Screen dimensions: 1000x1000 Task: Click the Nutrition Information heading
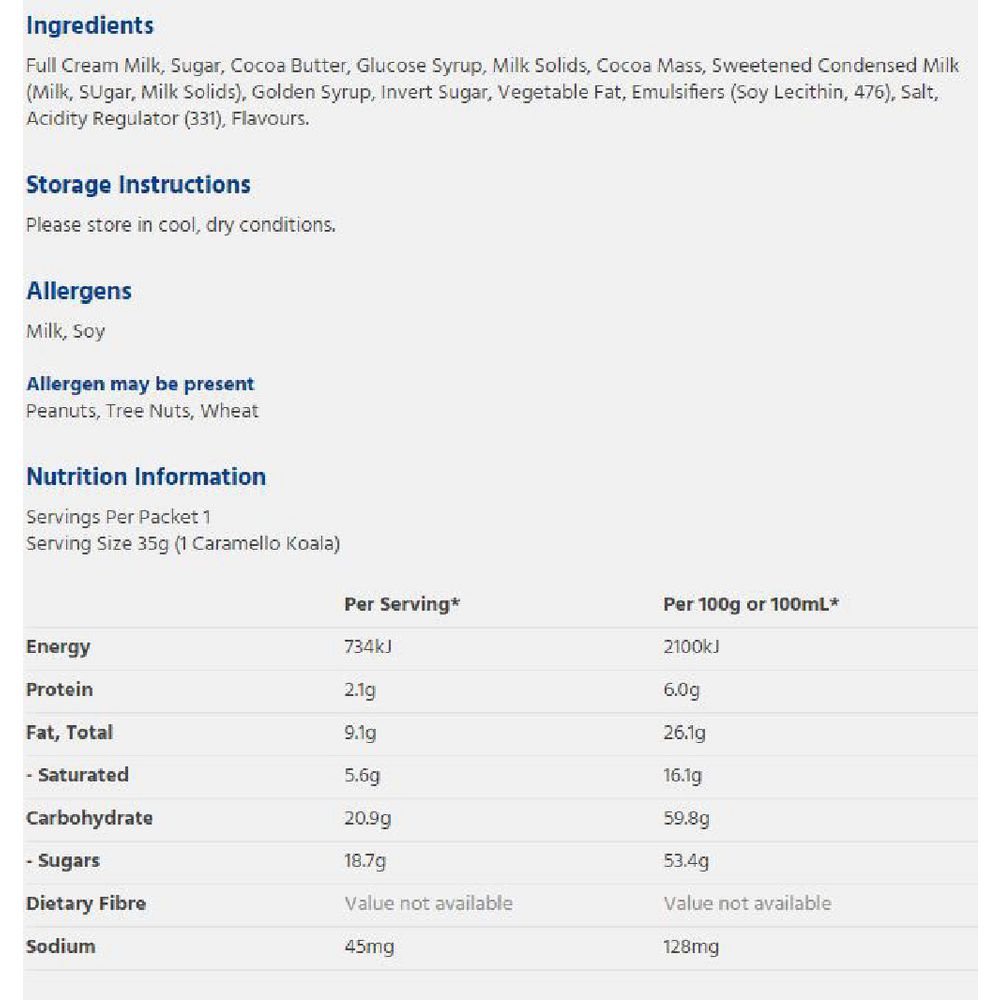[x=146, y=477]
